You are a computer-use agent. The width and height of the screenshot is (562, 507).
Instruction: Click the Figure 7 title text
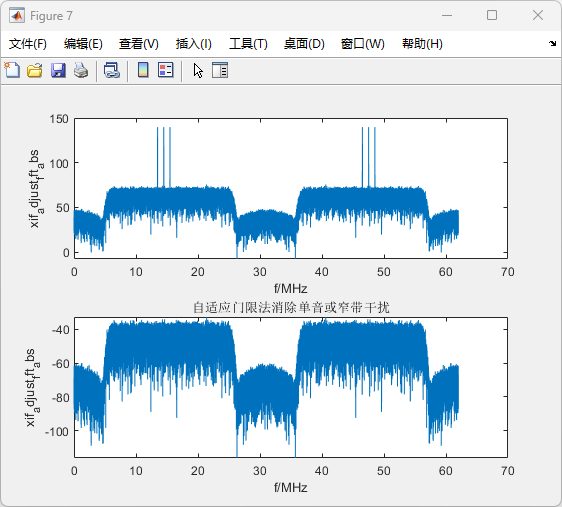pos(51,16)
